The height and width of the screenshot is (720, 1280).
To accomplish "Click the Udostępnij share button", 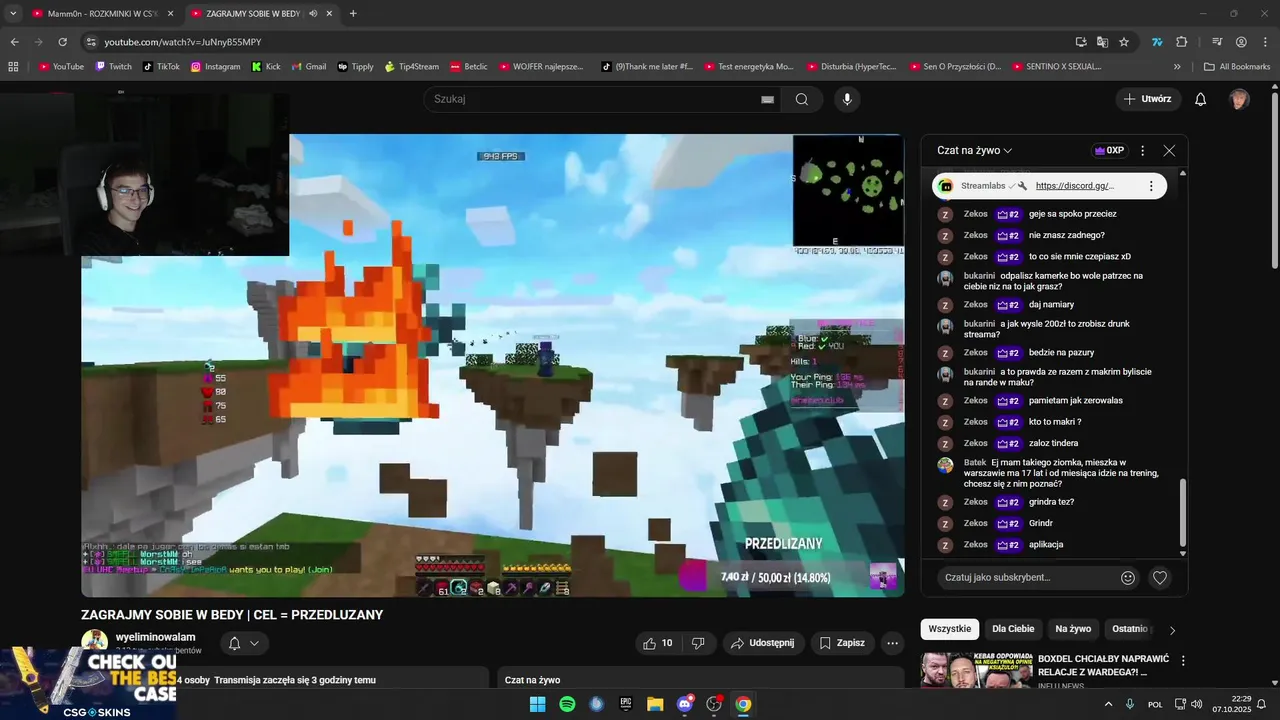I will (762, 643).
